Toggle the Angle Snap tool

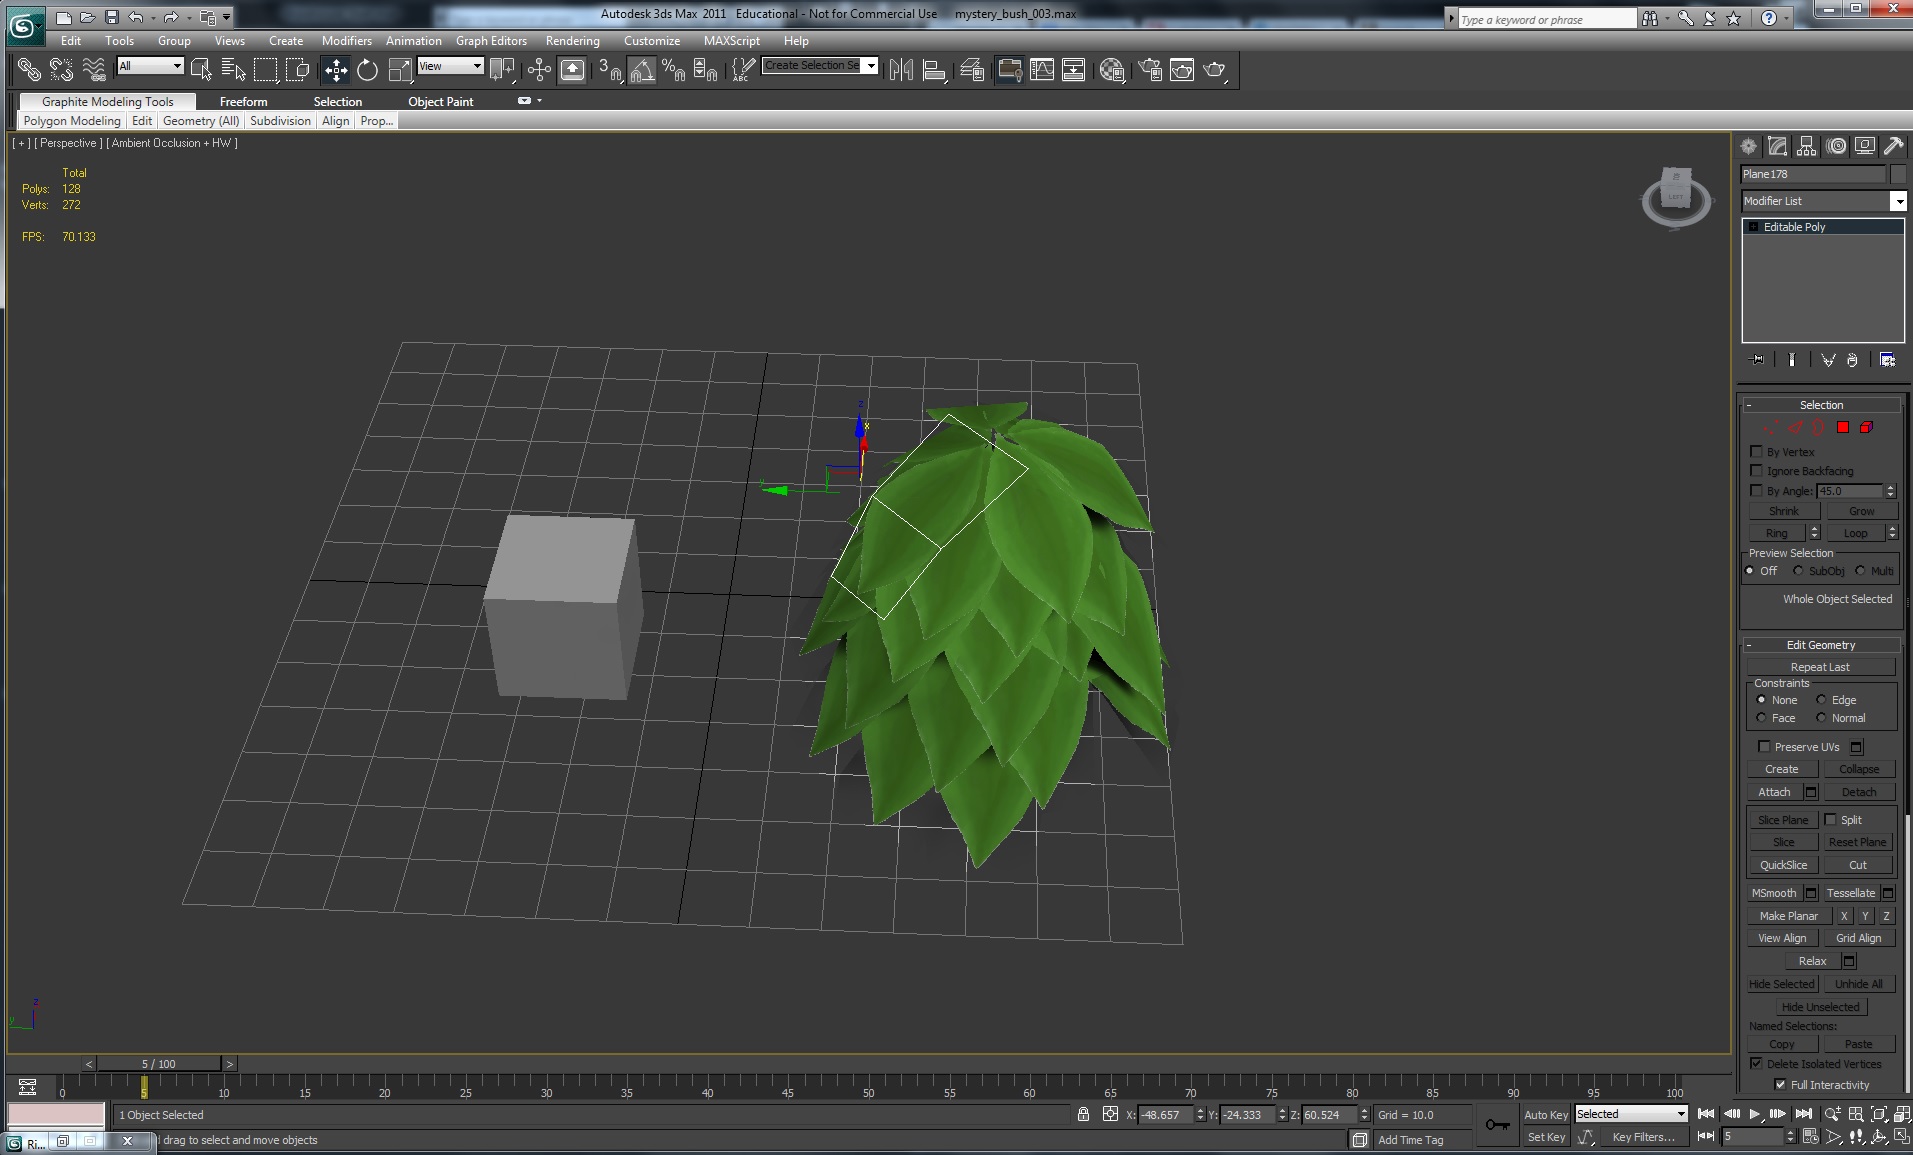tap(642, 69)
